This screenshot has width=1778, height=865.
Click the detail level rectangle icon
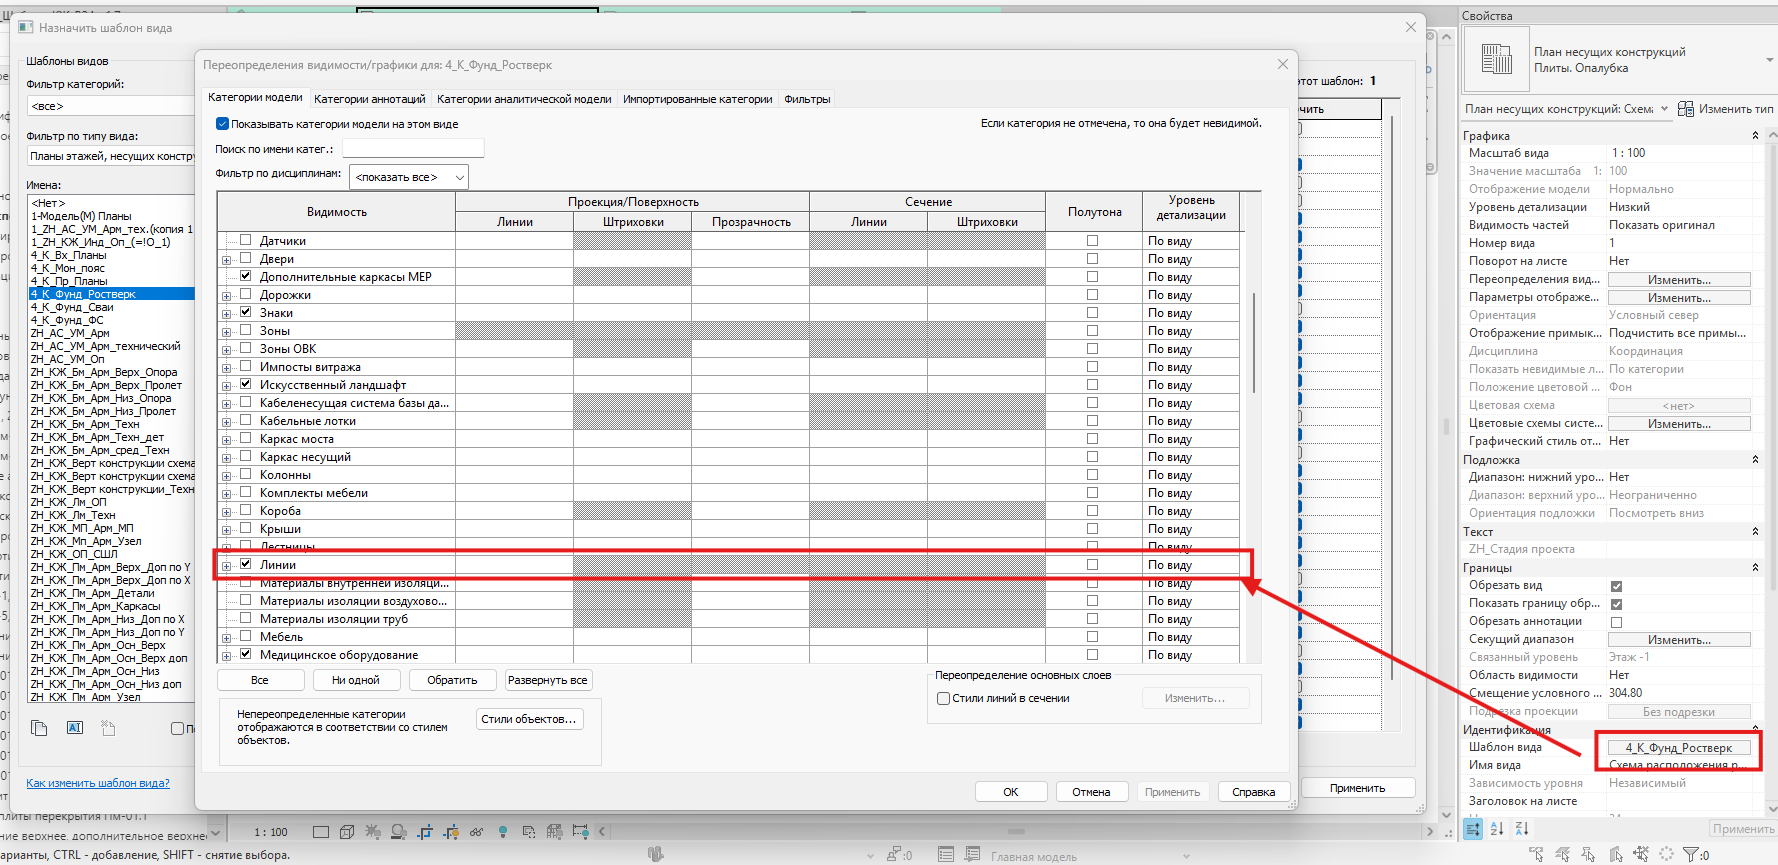click(320, 832)
